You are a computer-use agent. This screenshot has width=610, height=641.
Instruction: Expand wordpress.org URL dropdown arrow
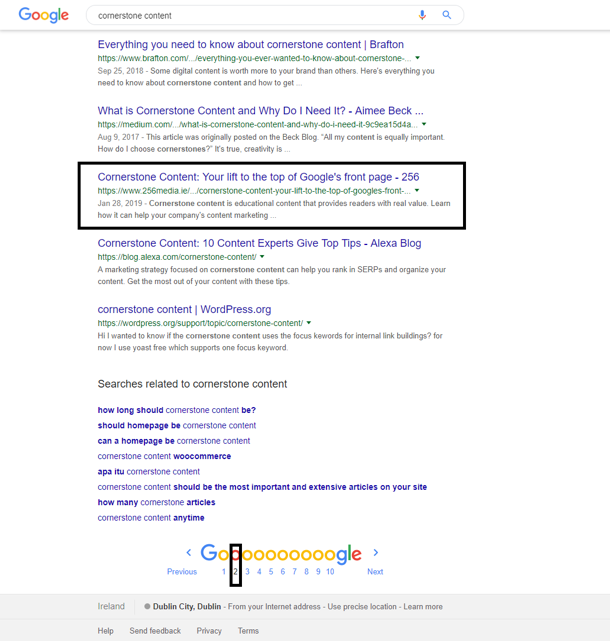pos(309,323)
